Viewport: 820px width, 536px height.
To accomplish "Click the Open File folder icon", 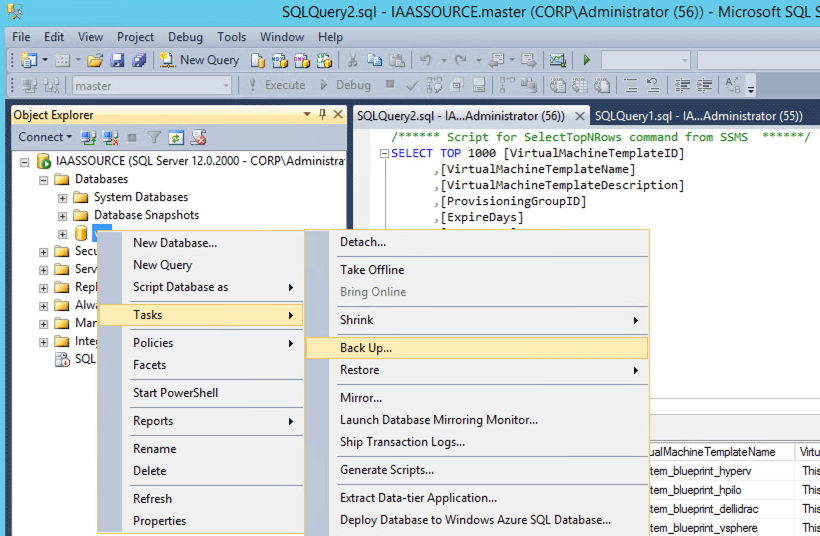I will 95,60.
